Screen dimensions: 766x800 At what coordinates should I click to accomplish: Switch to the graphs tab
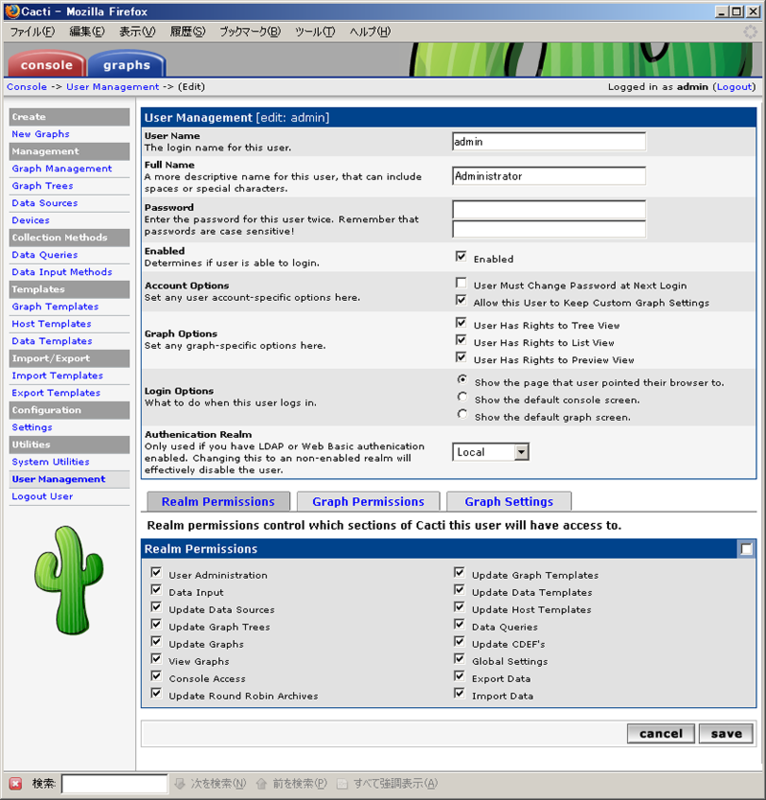point(127,64)
